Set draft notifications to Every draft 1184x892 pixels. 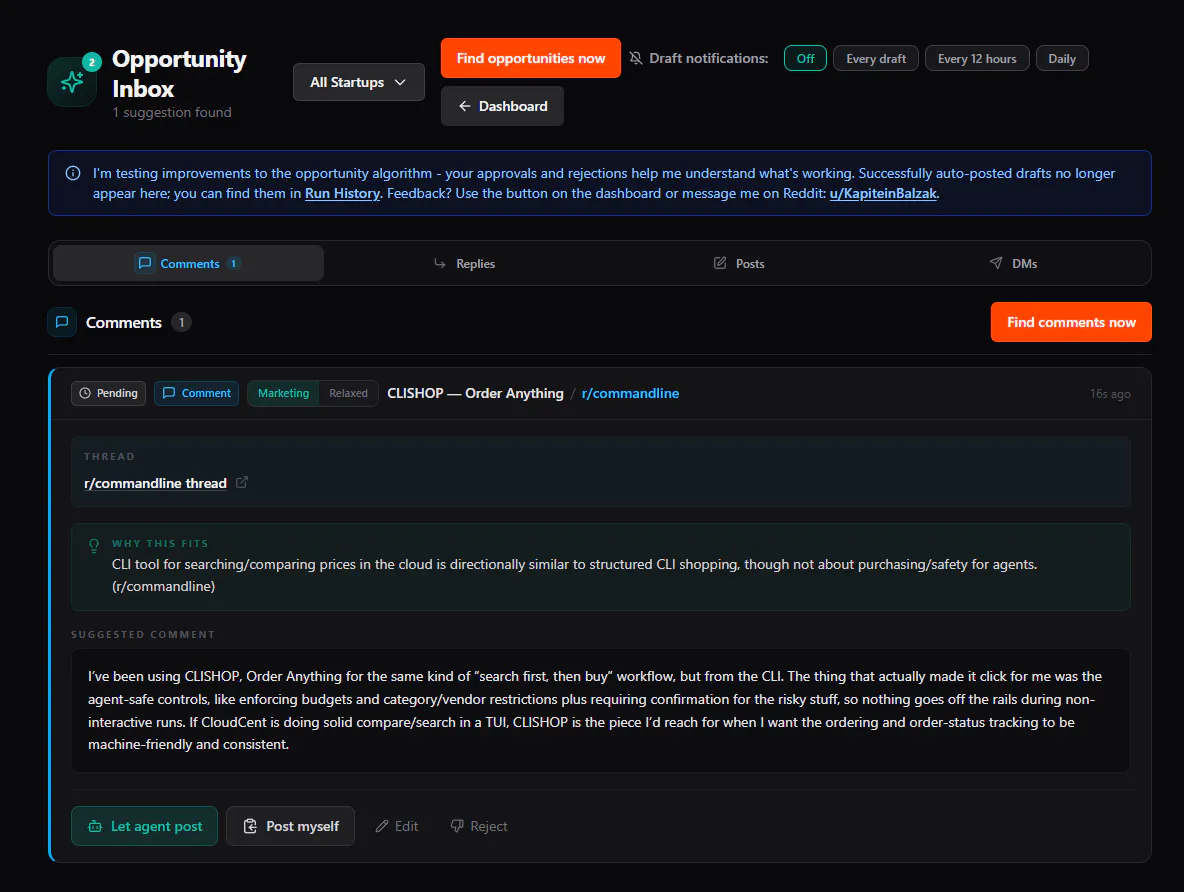pyautogui.click(x=876, y=58)
